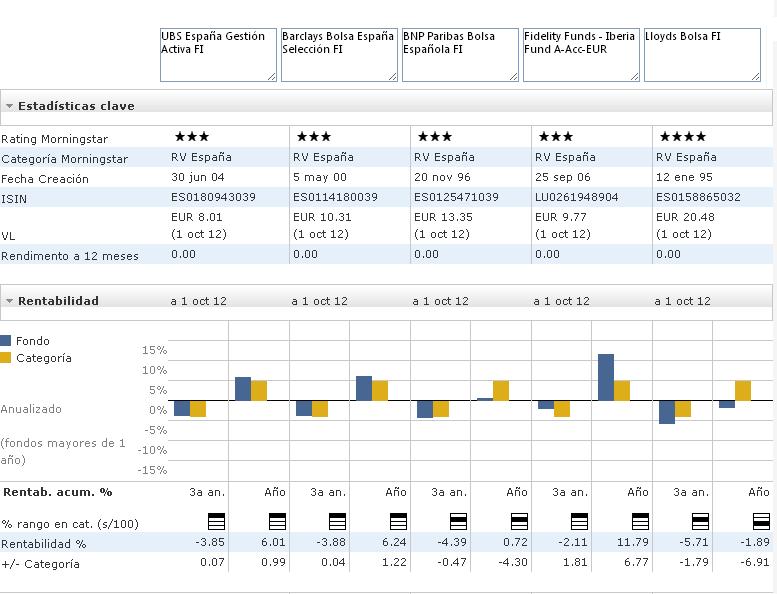Click four-star rating of Lloyds Bolsa fund
Image resolution: width=777 pixels, height=594 pixels.
(x=683, y=137)
